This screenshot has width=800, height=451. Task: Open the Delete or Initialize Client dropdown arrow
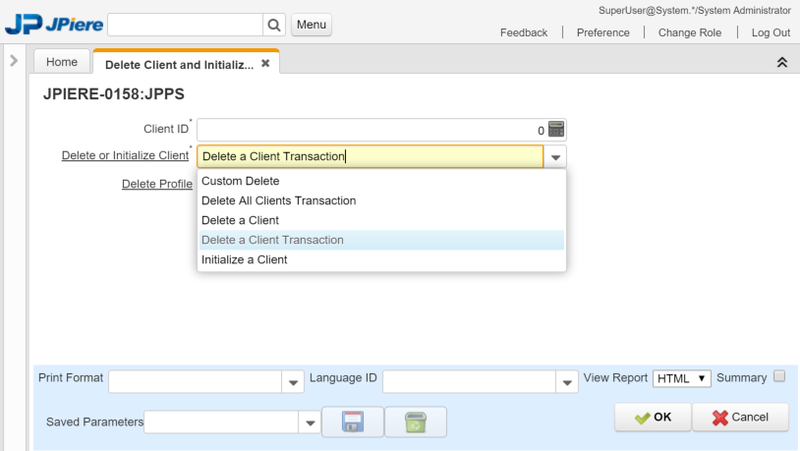click(556, 157)
